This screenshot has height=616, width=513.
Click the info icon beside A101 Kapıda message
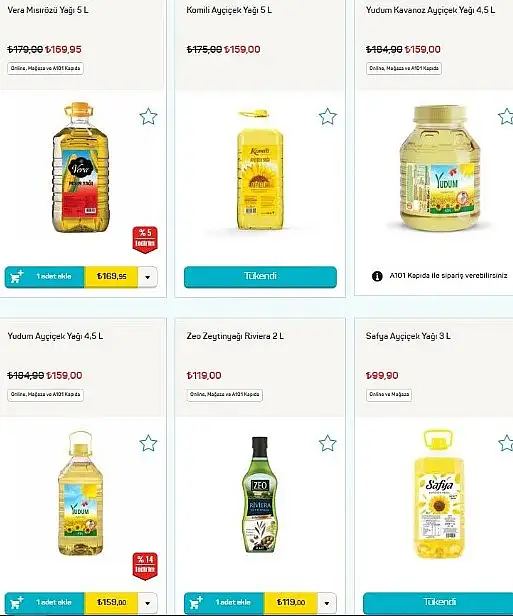(377, 276)
